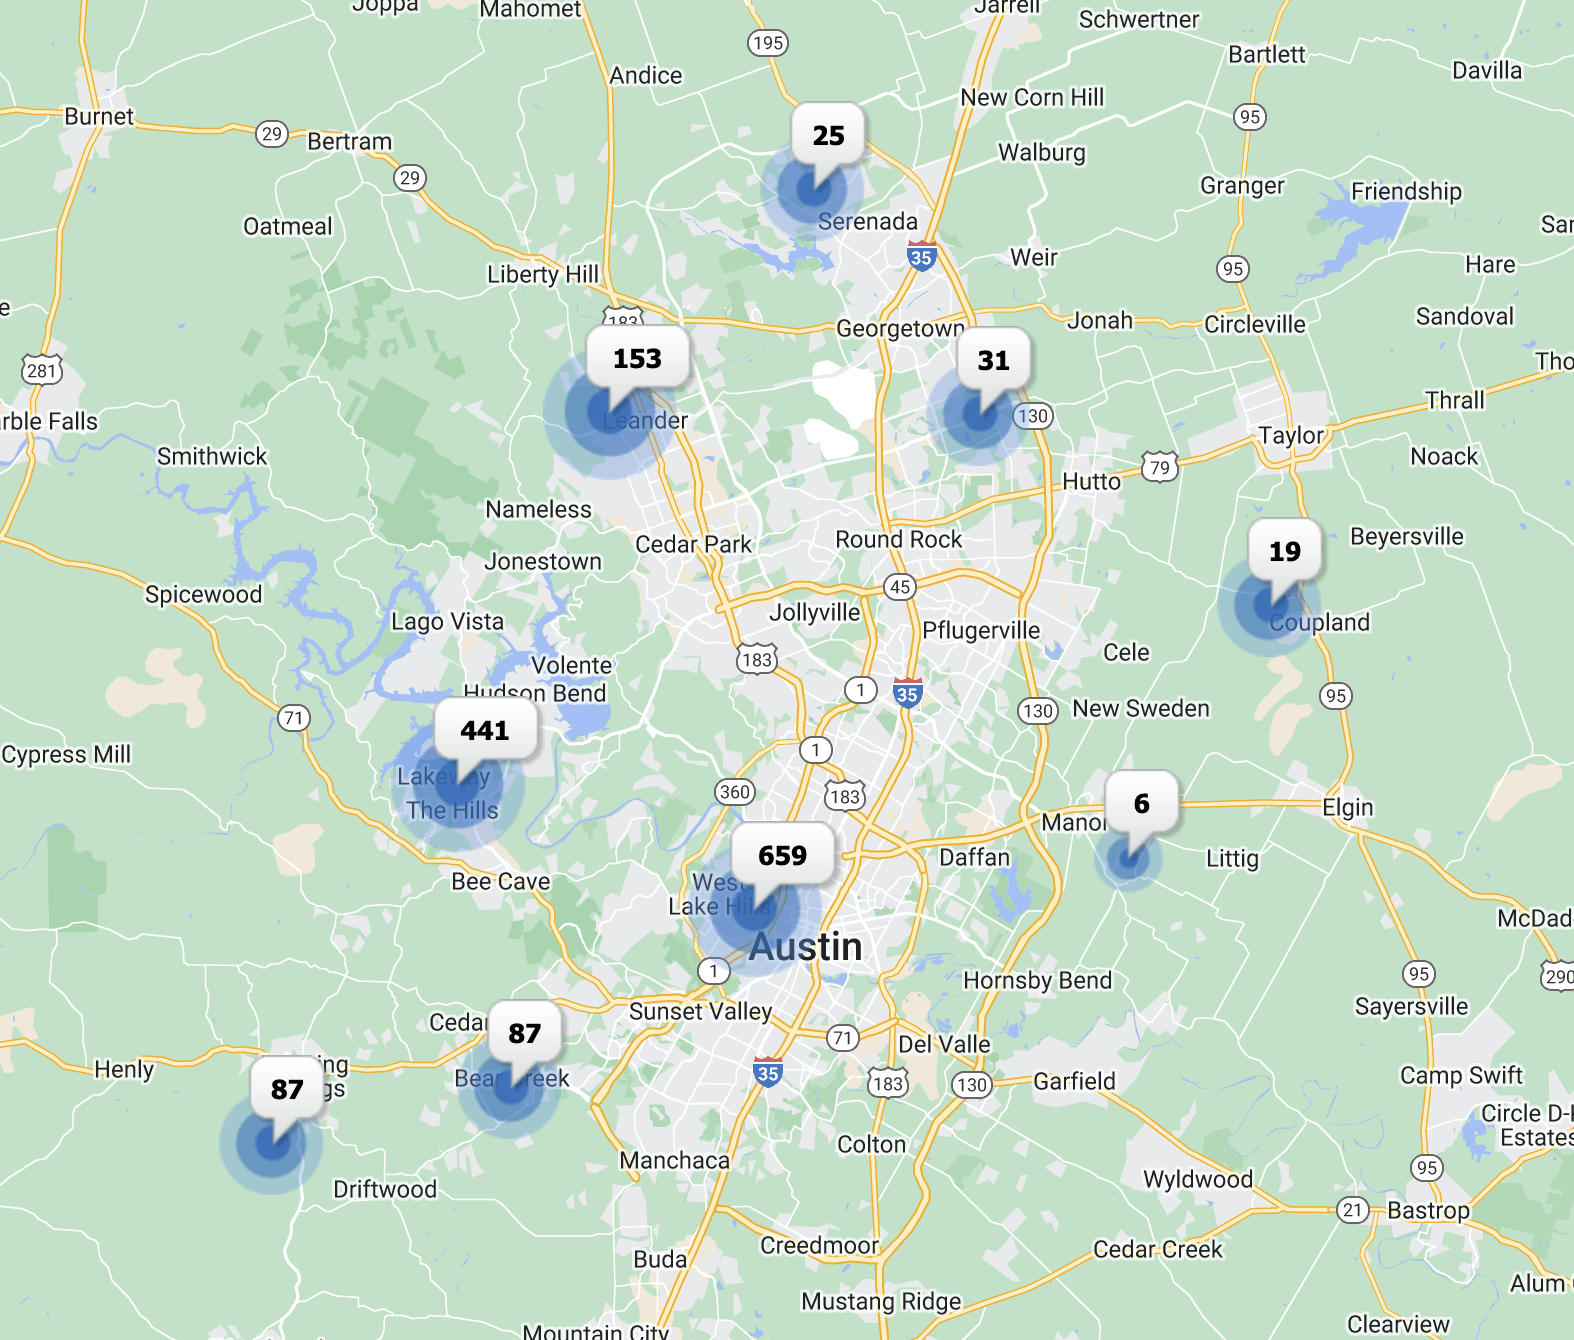Open the 441 cluster marker near Lakeway
The width and height of the screenshot is (1574, 1340).
(485, 731)
